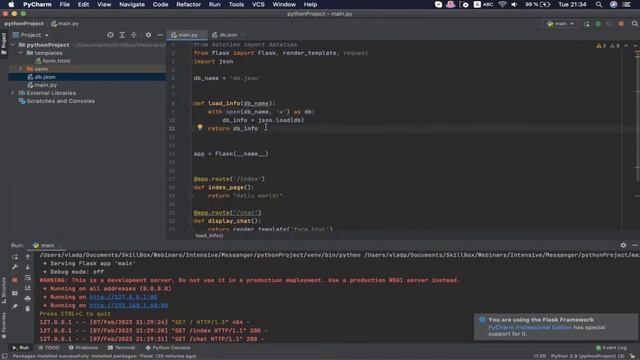Open Run panel settings gear
640x360 pixels.
click(623, 245)
